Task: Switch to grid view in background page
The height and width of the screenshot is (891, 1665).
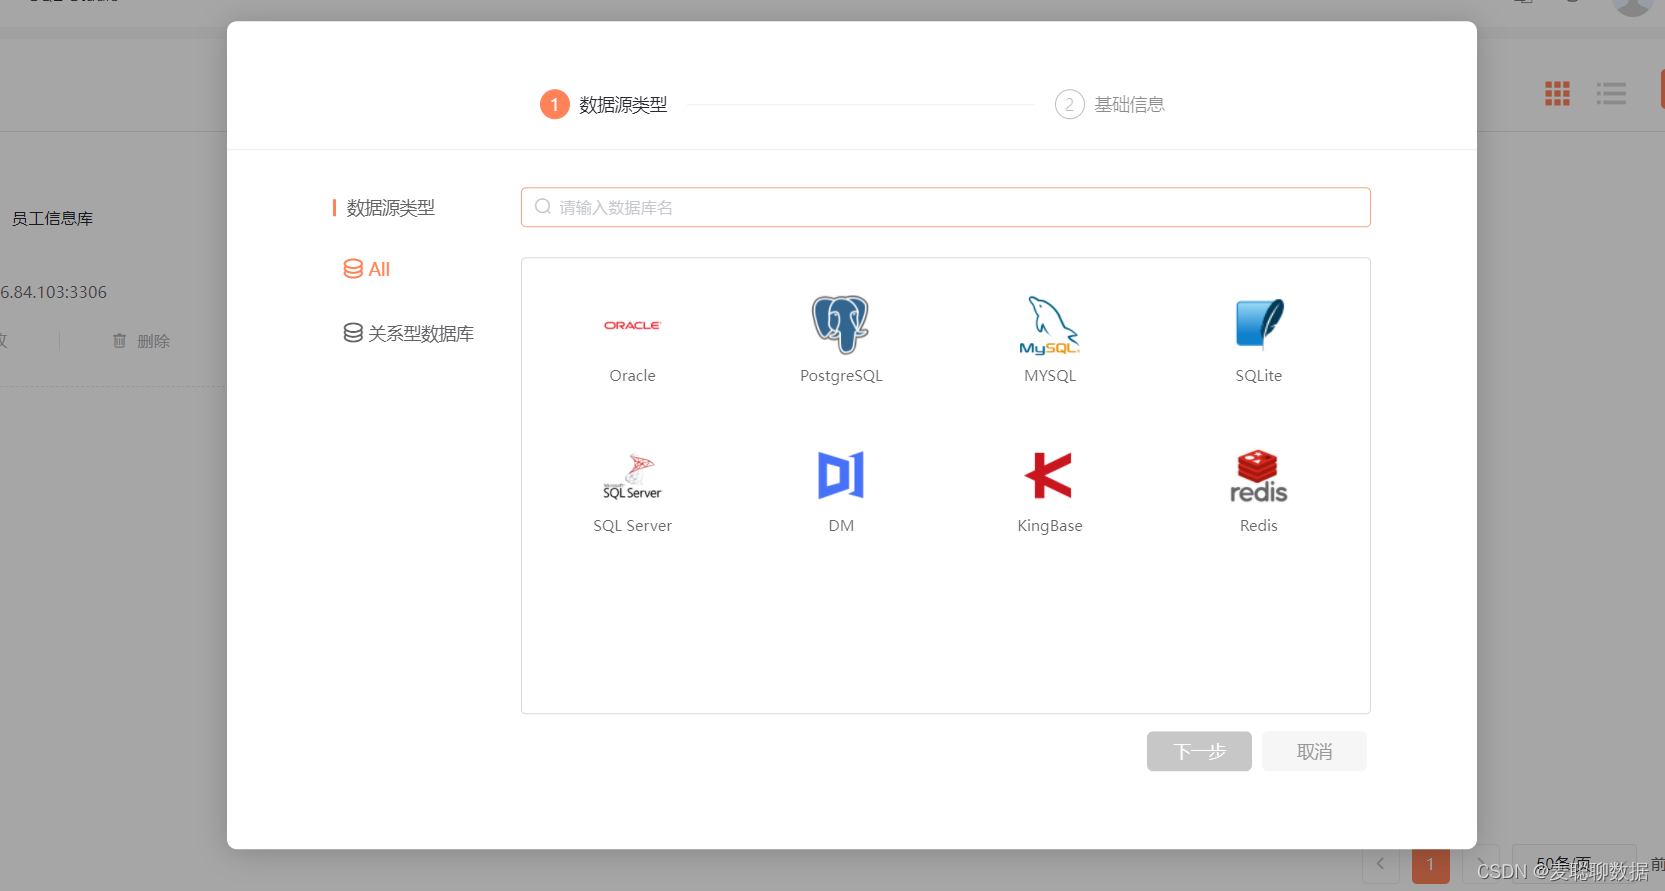Action: 1557,94
